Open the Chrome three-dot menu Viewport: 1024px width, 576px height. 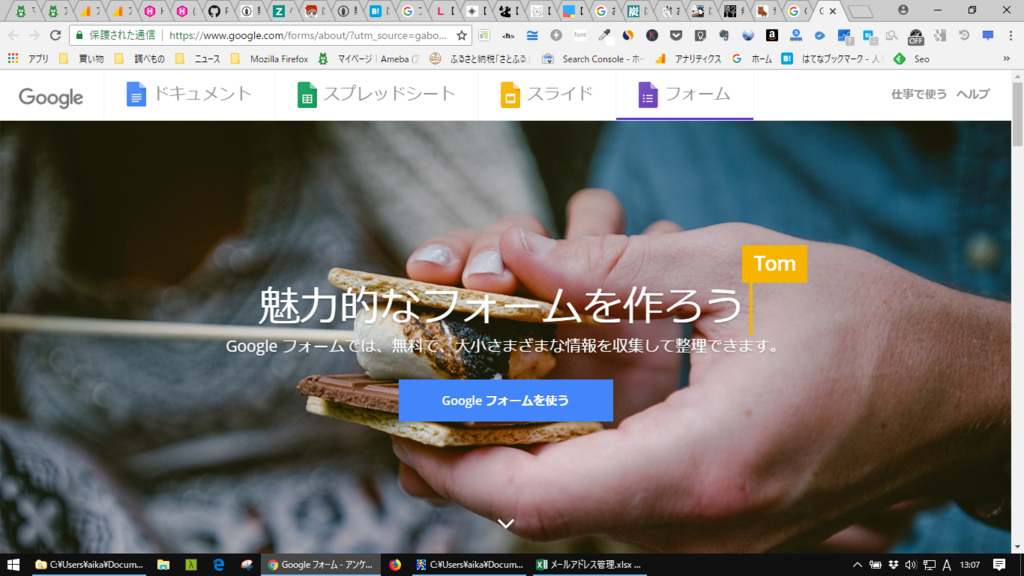point(1010,35)
